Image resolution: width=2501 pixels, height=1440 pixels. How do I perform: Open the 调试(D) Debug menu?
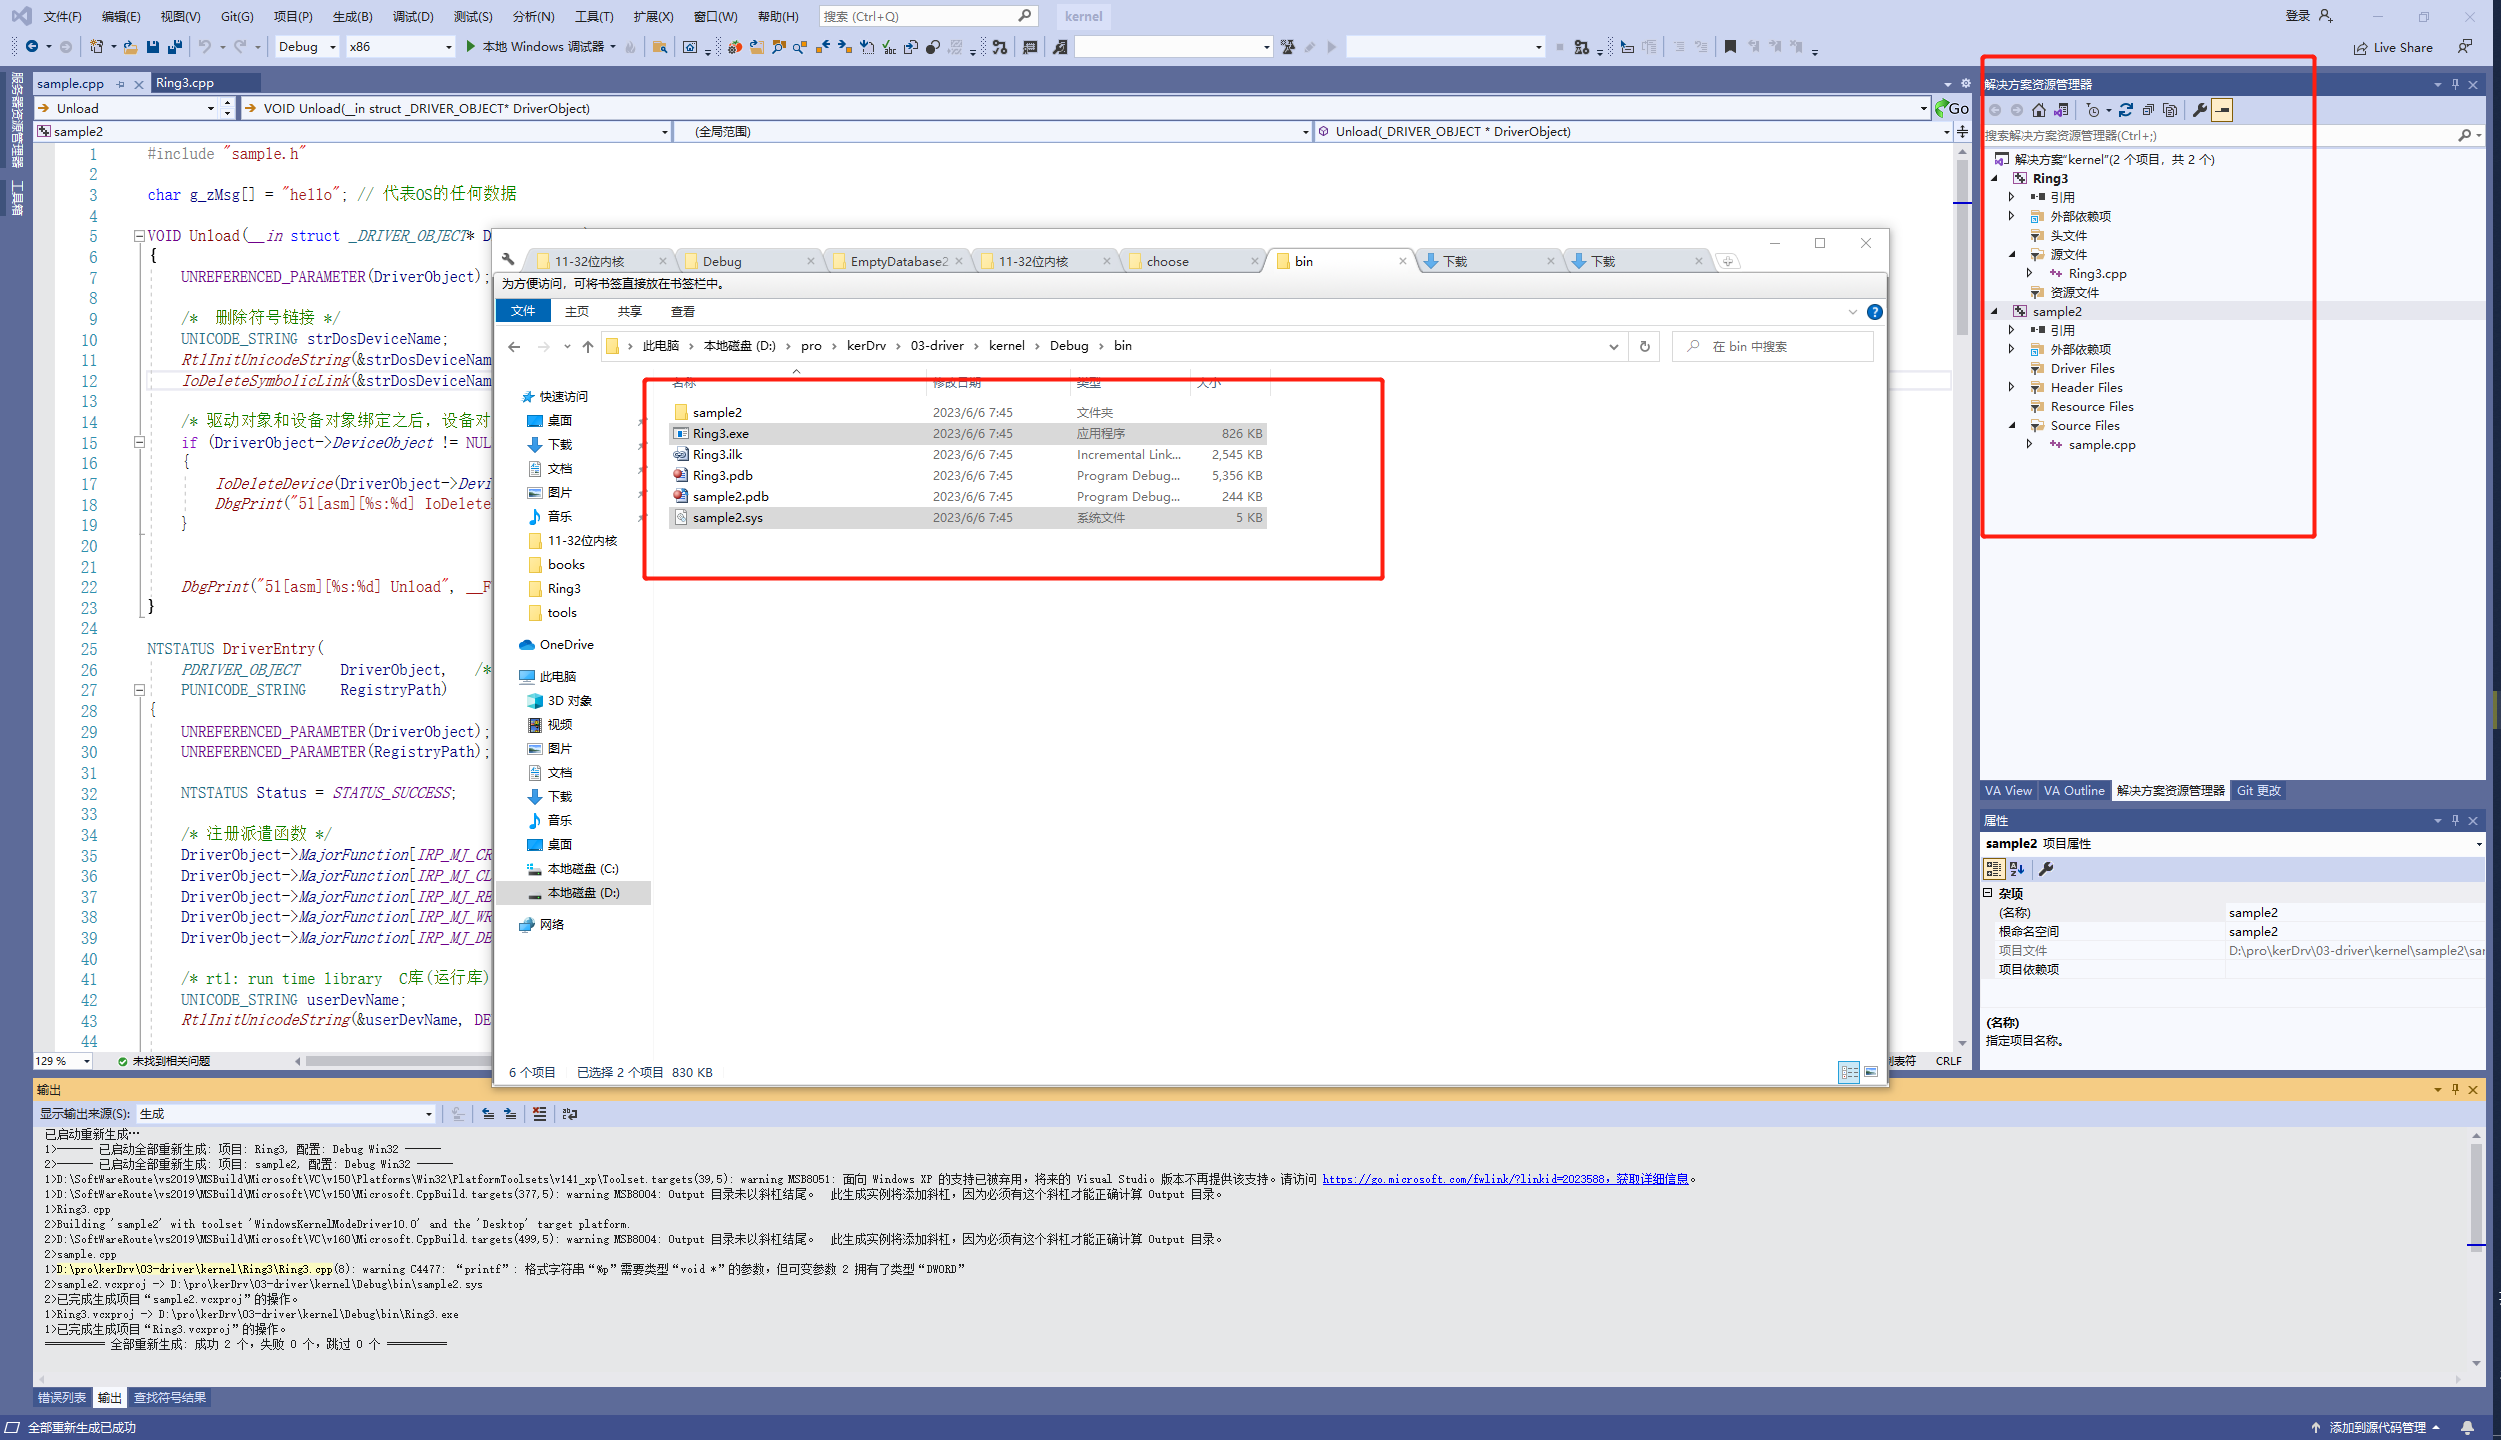click(x=413, y=16)
